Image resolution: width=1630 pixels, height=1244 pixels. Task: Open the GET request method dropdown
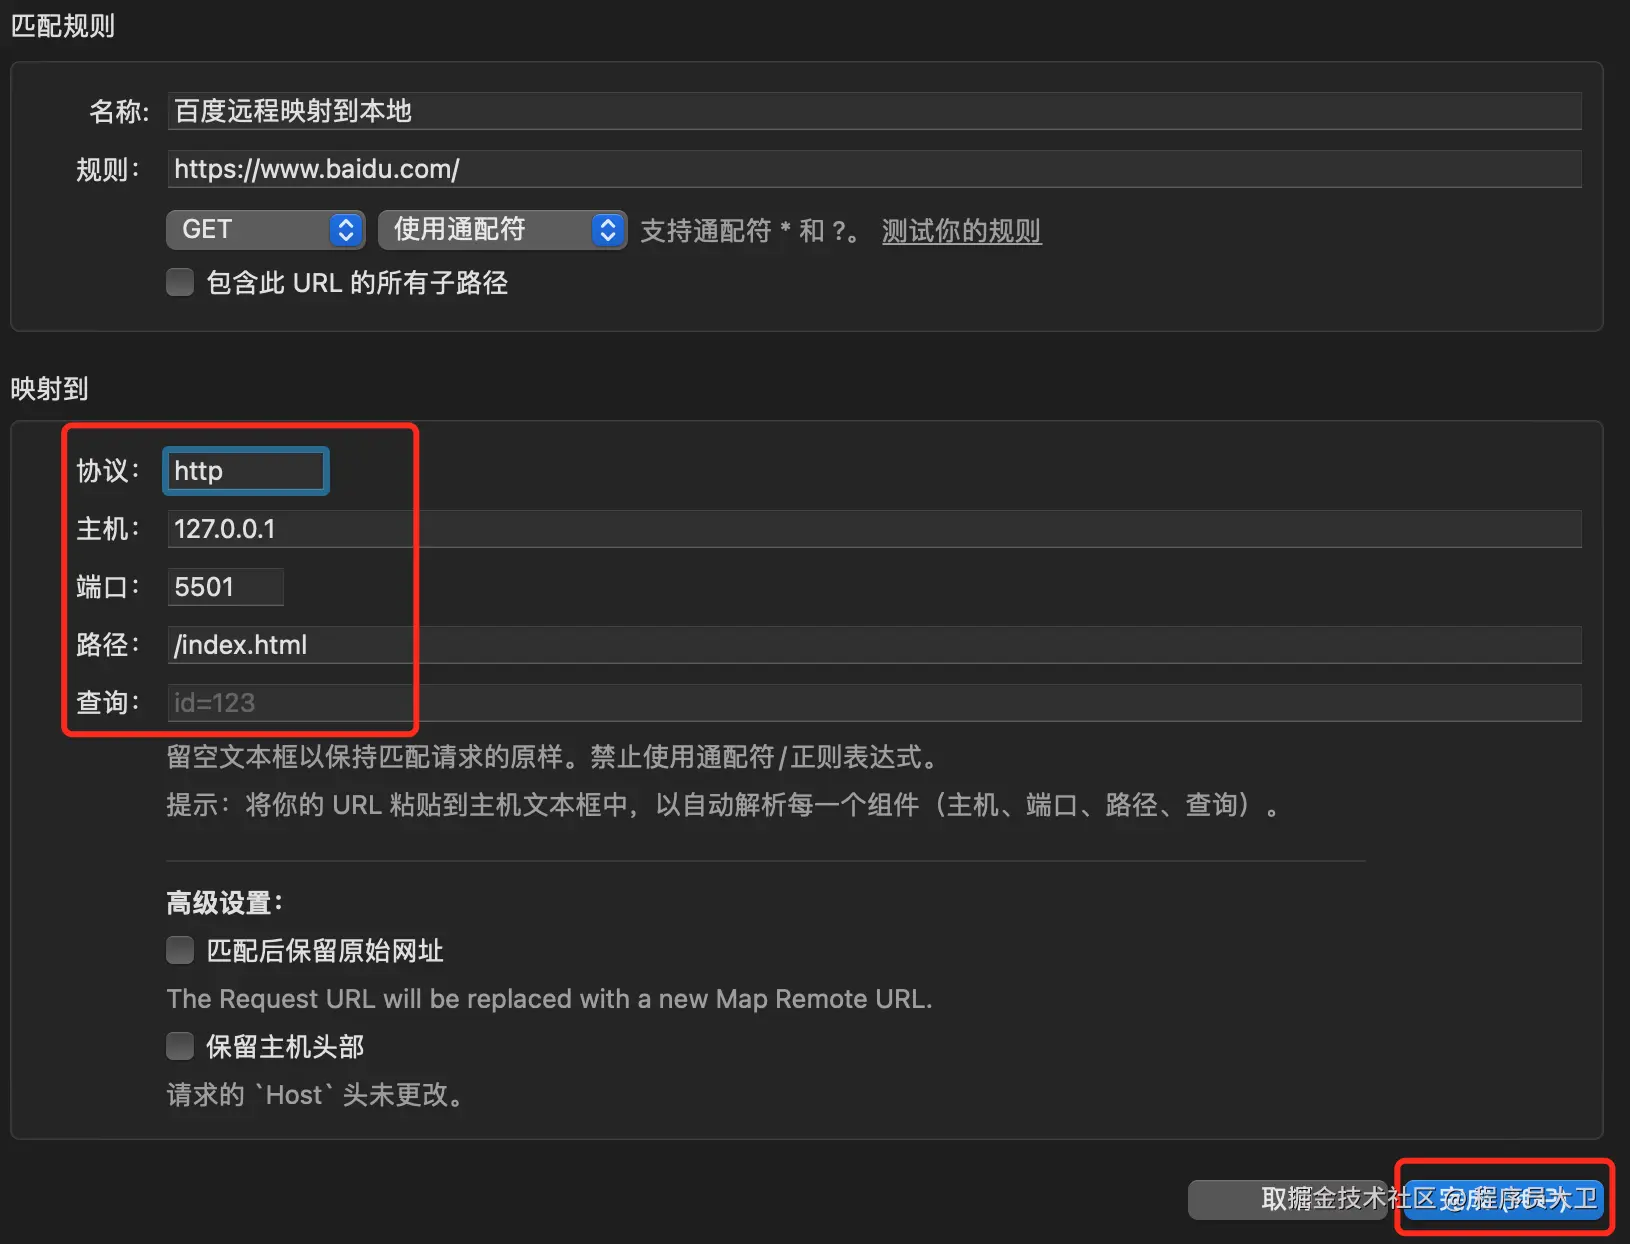point(264,230)
